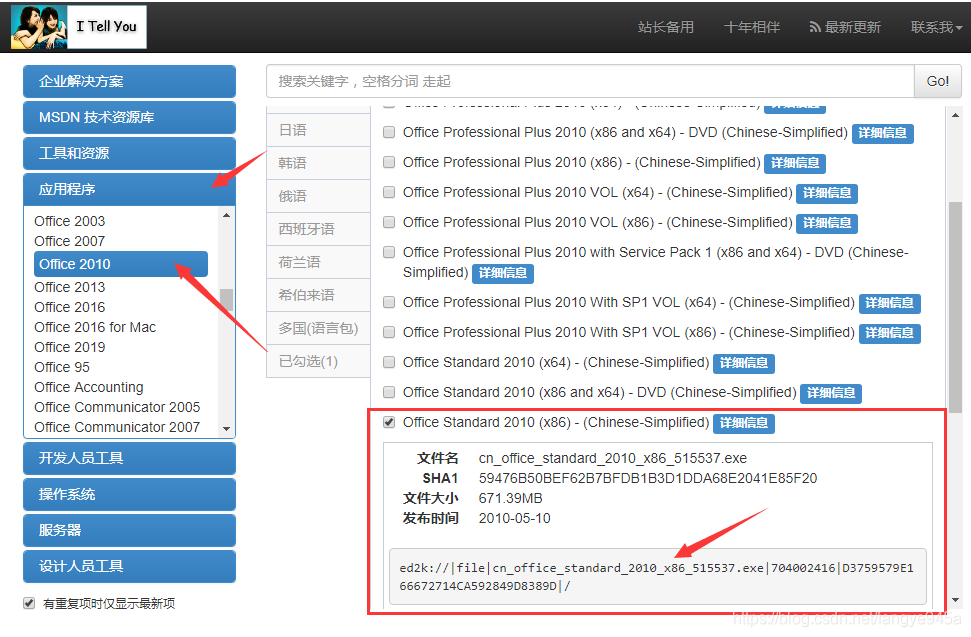Viewport: 971px width, 637px height.
Task: Click the application list scroll-down arrow
Action: pos(227,428)
